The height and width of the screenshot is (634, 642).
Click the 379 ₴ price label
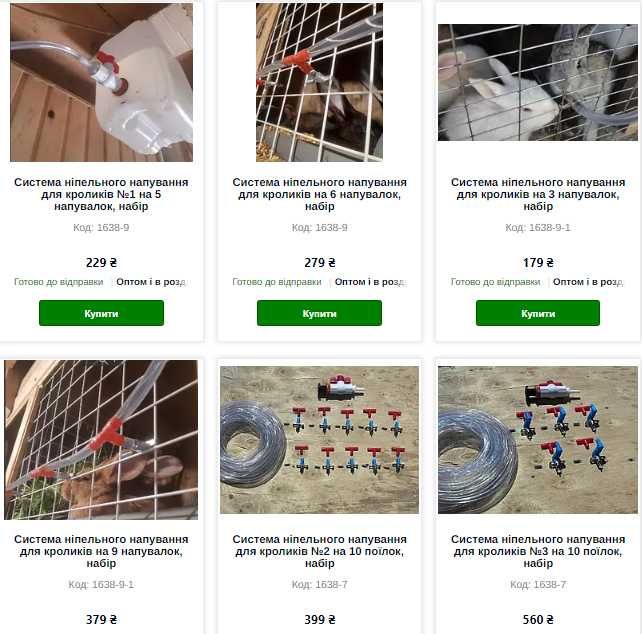(x=101, y=620)
